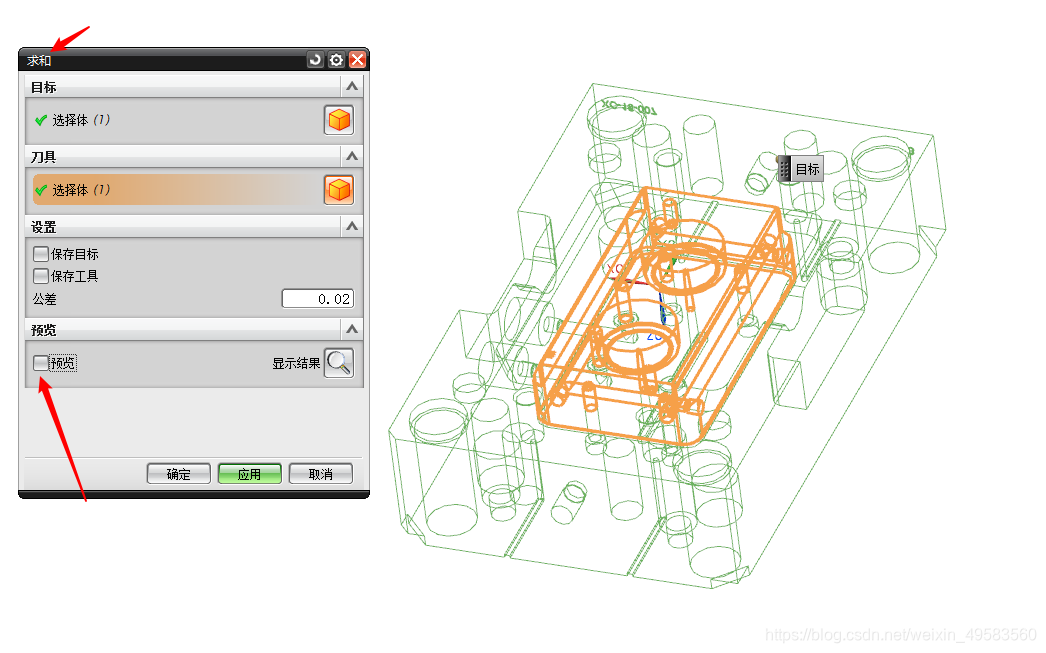Collapse the 预览 section

pos(352,330)
